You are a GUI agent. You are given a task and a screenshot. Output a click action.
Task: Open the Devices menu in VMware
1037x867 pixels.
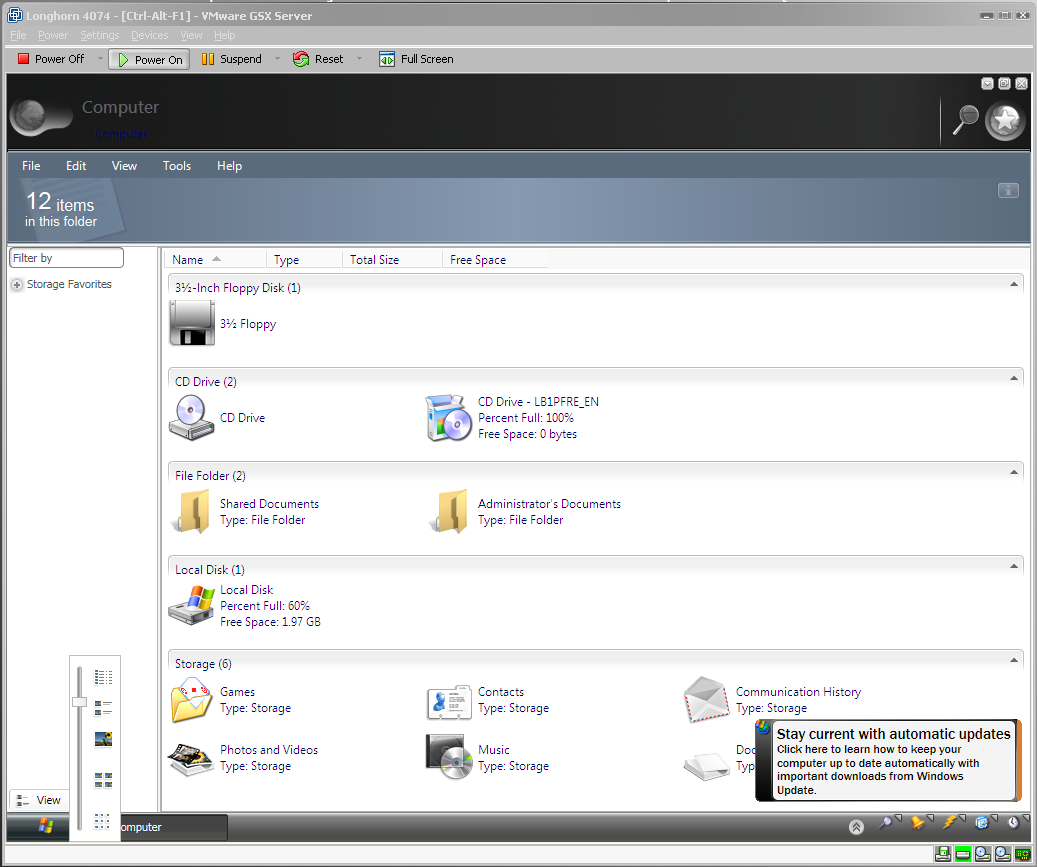coord(150,35)
